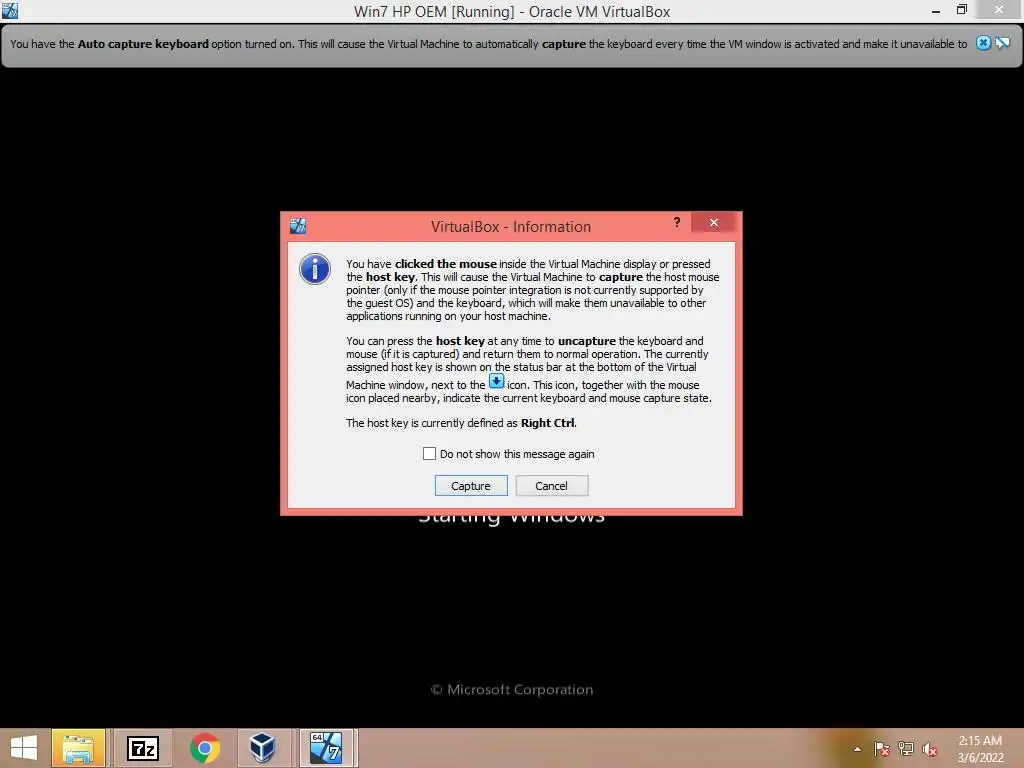The width and height of the screenshot is (1024, 768).
Task: Click the speech-bubble icon in notification bar
Action: coord(1002,43)
